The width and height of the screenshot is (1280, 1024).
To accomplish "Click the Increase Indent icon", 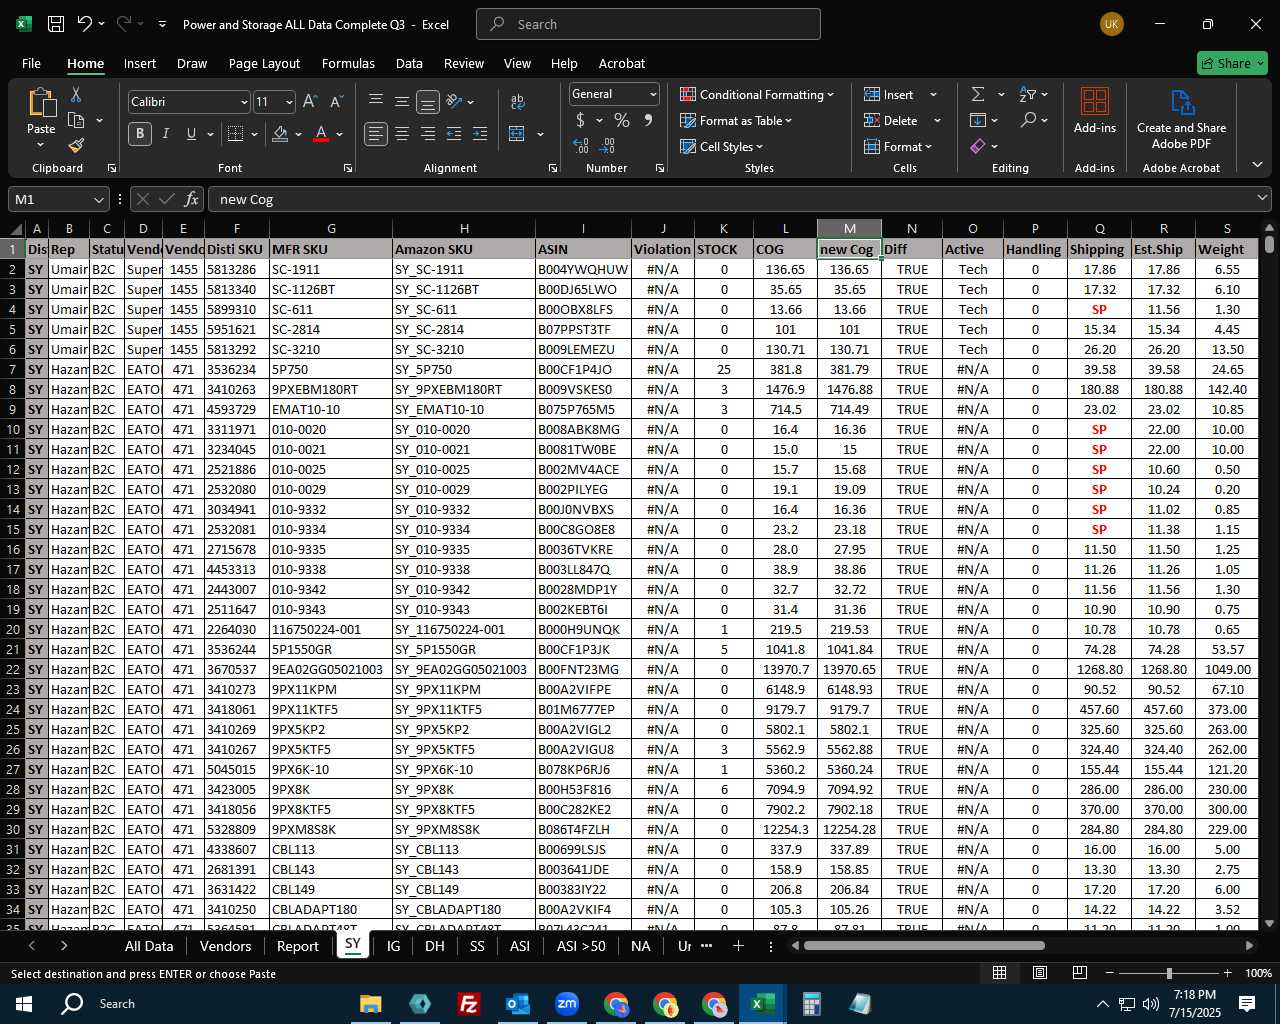I will 480,134.
